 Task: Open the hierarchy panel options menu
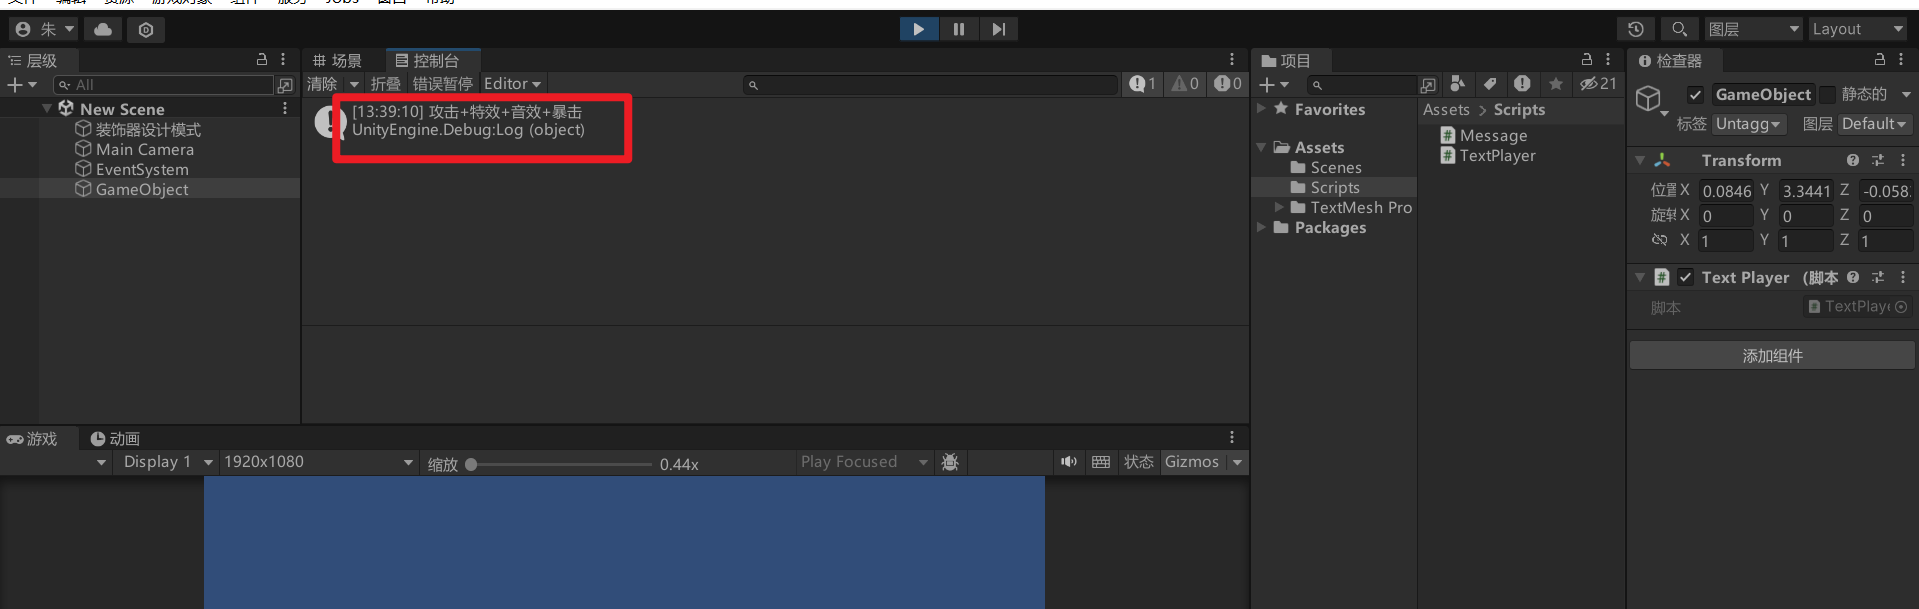[284, 60]
